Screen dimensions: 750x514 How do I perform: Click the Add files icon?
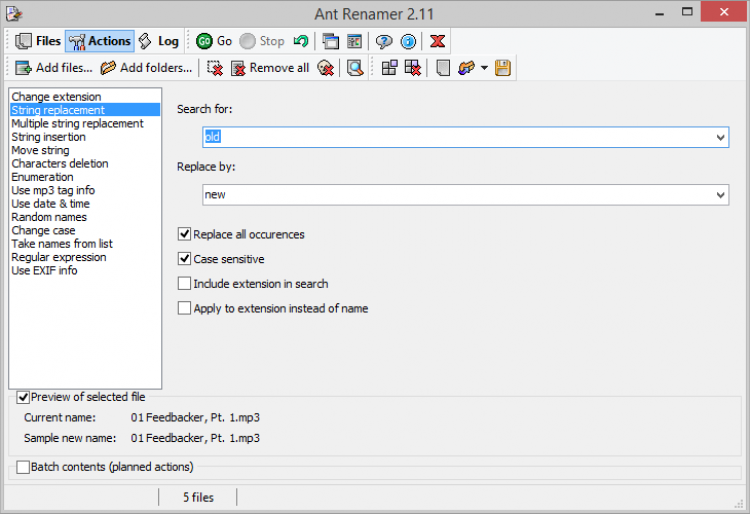23,68
